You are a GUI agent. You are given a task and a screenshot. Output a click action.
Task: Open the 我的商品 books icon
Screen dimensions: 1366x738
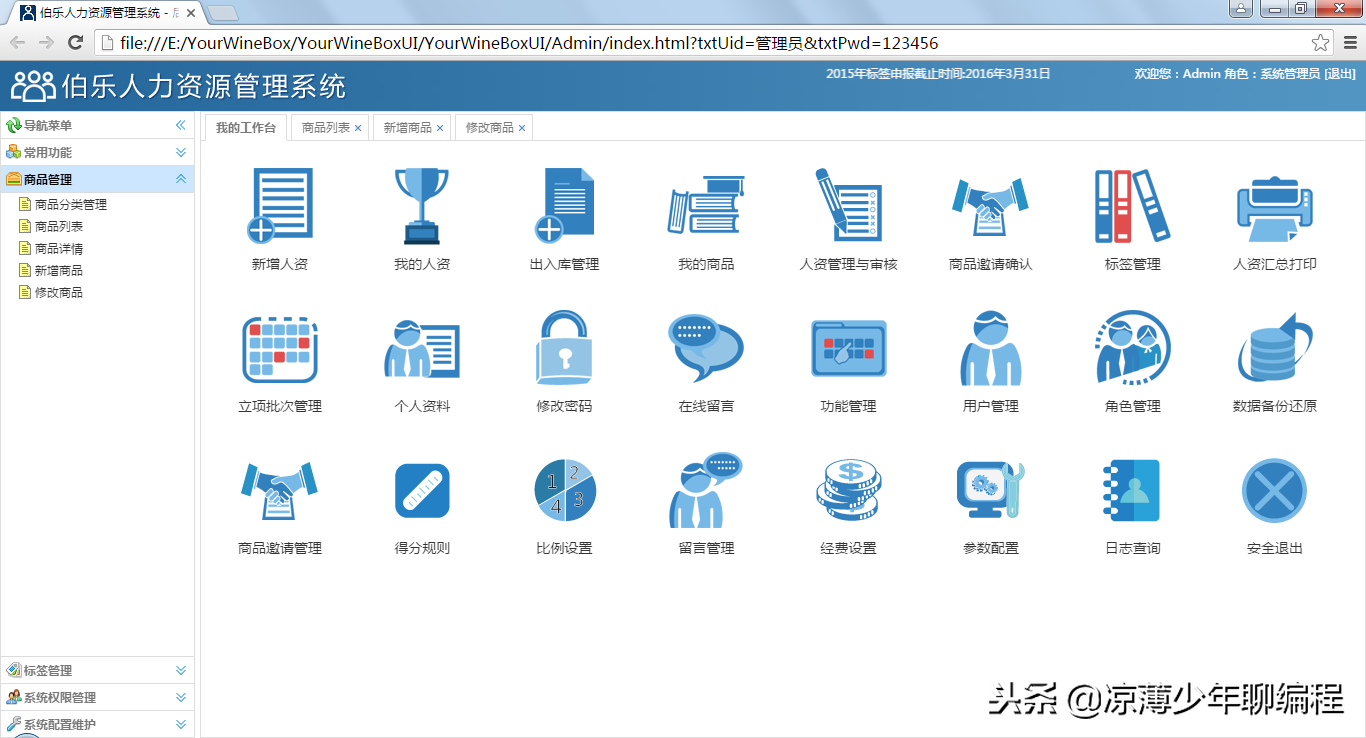point(706,206)
